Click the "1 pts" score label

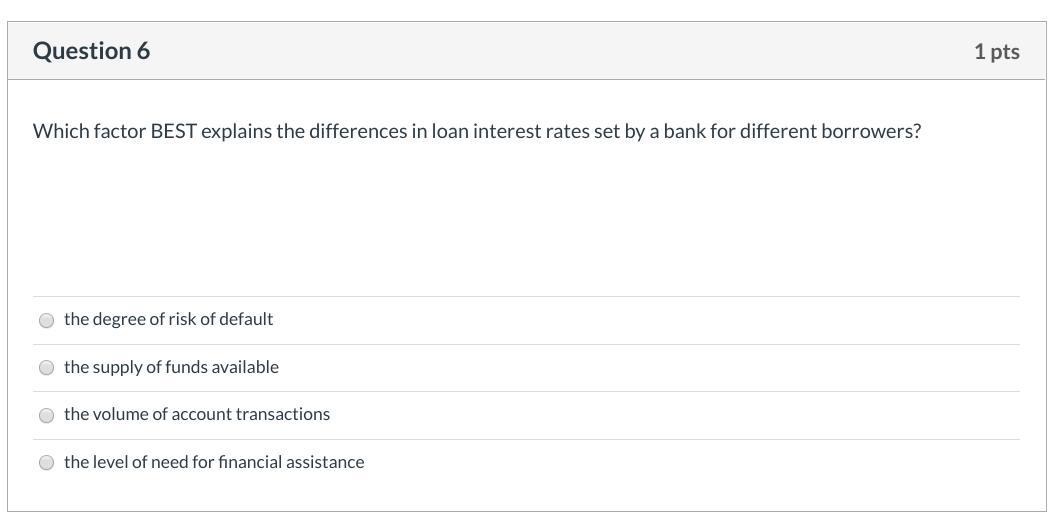coord(996,51)
